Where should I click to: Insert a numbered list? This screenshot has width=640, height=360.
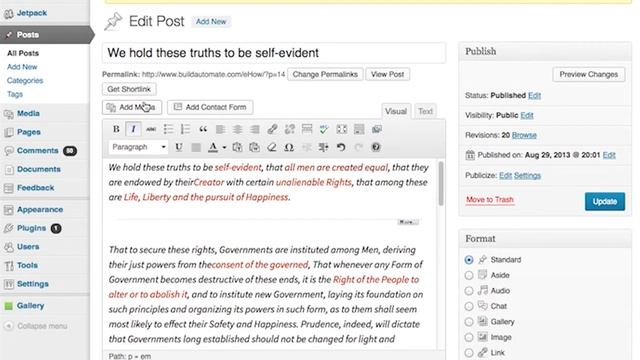click(185, 129)
